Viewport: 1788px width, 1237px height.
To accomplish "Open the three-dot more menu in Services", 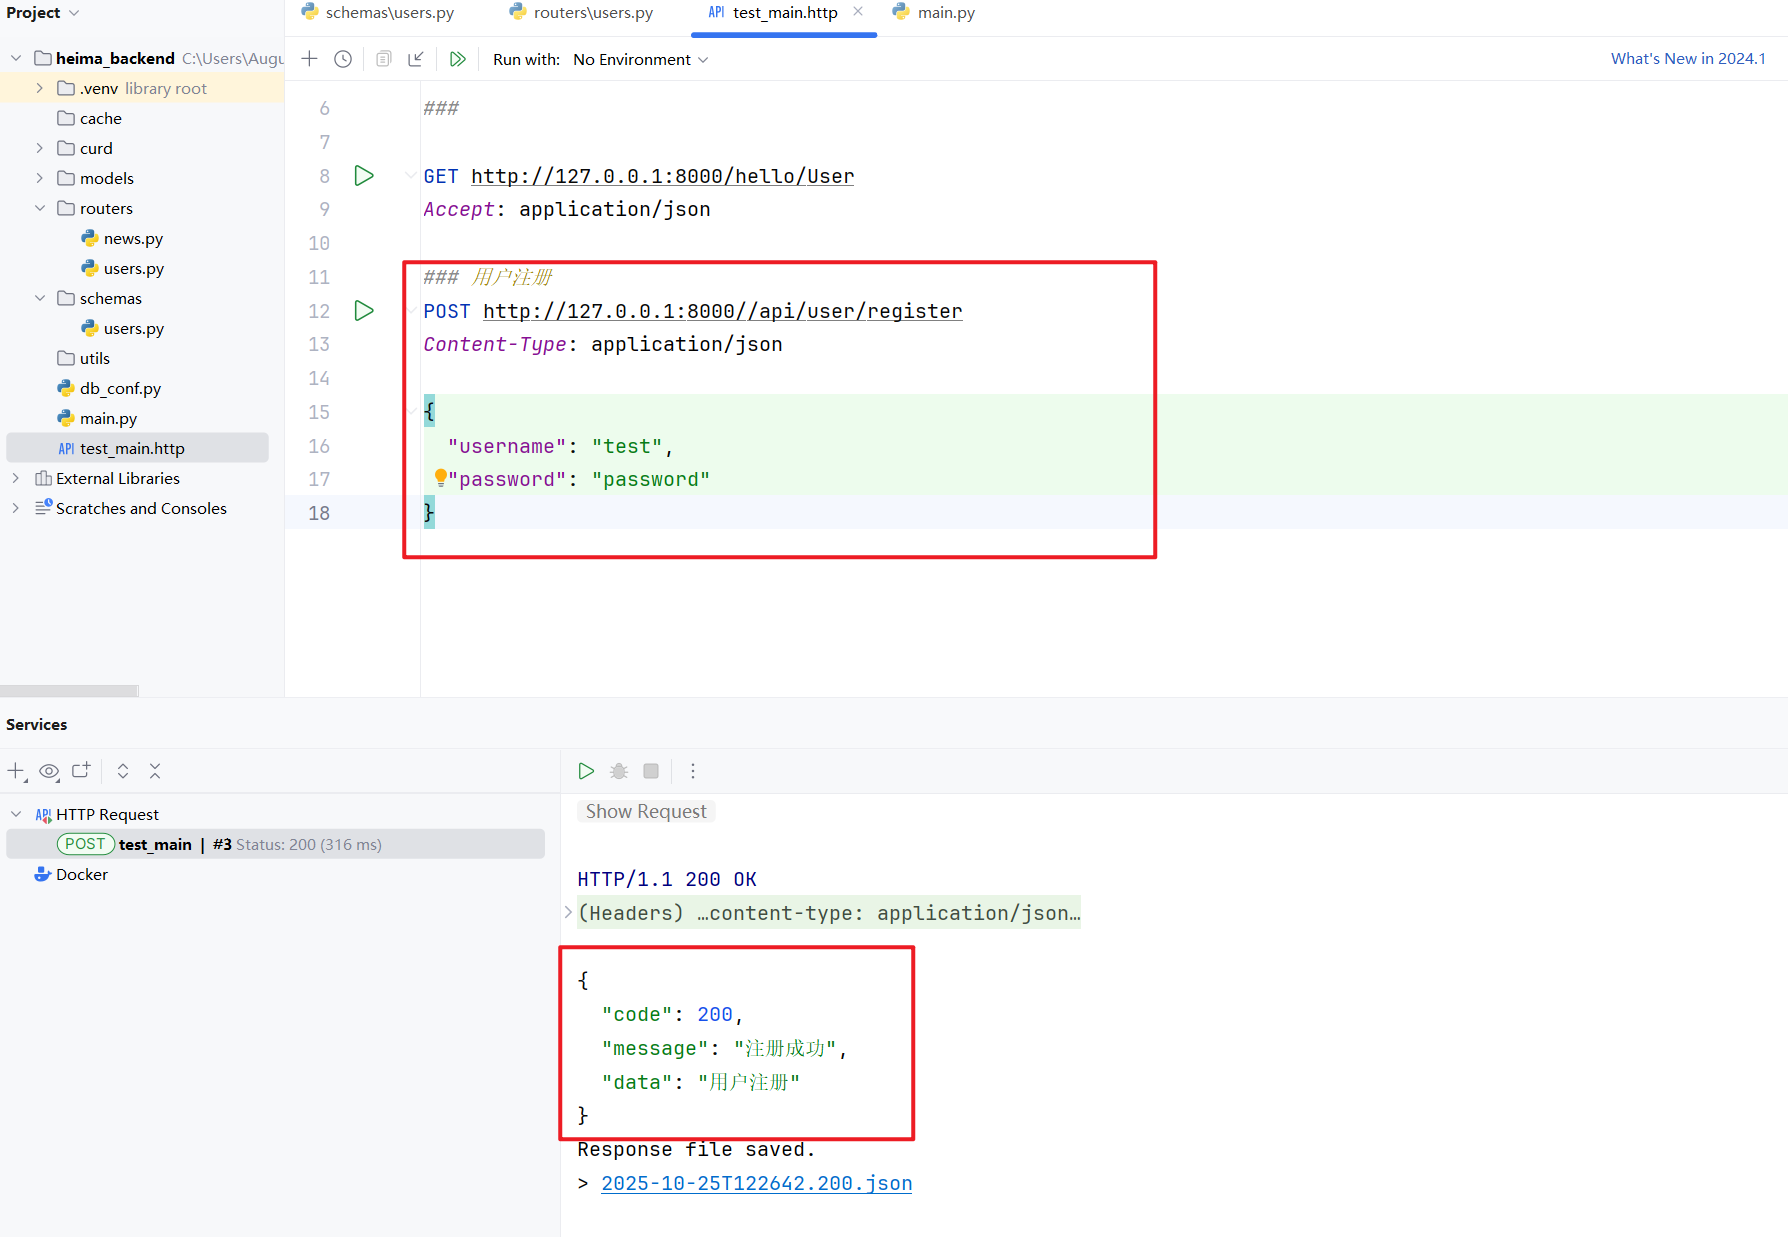I will tap(692, 771).
